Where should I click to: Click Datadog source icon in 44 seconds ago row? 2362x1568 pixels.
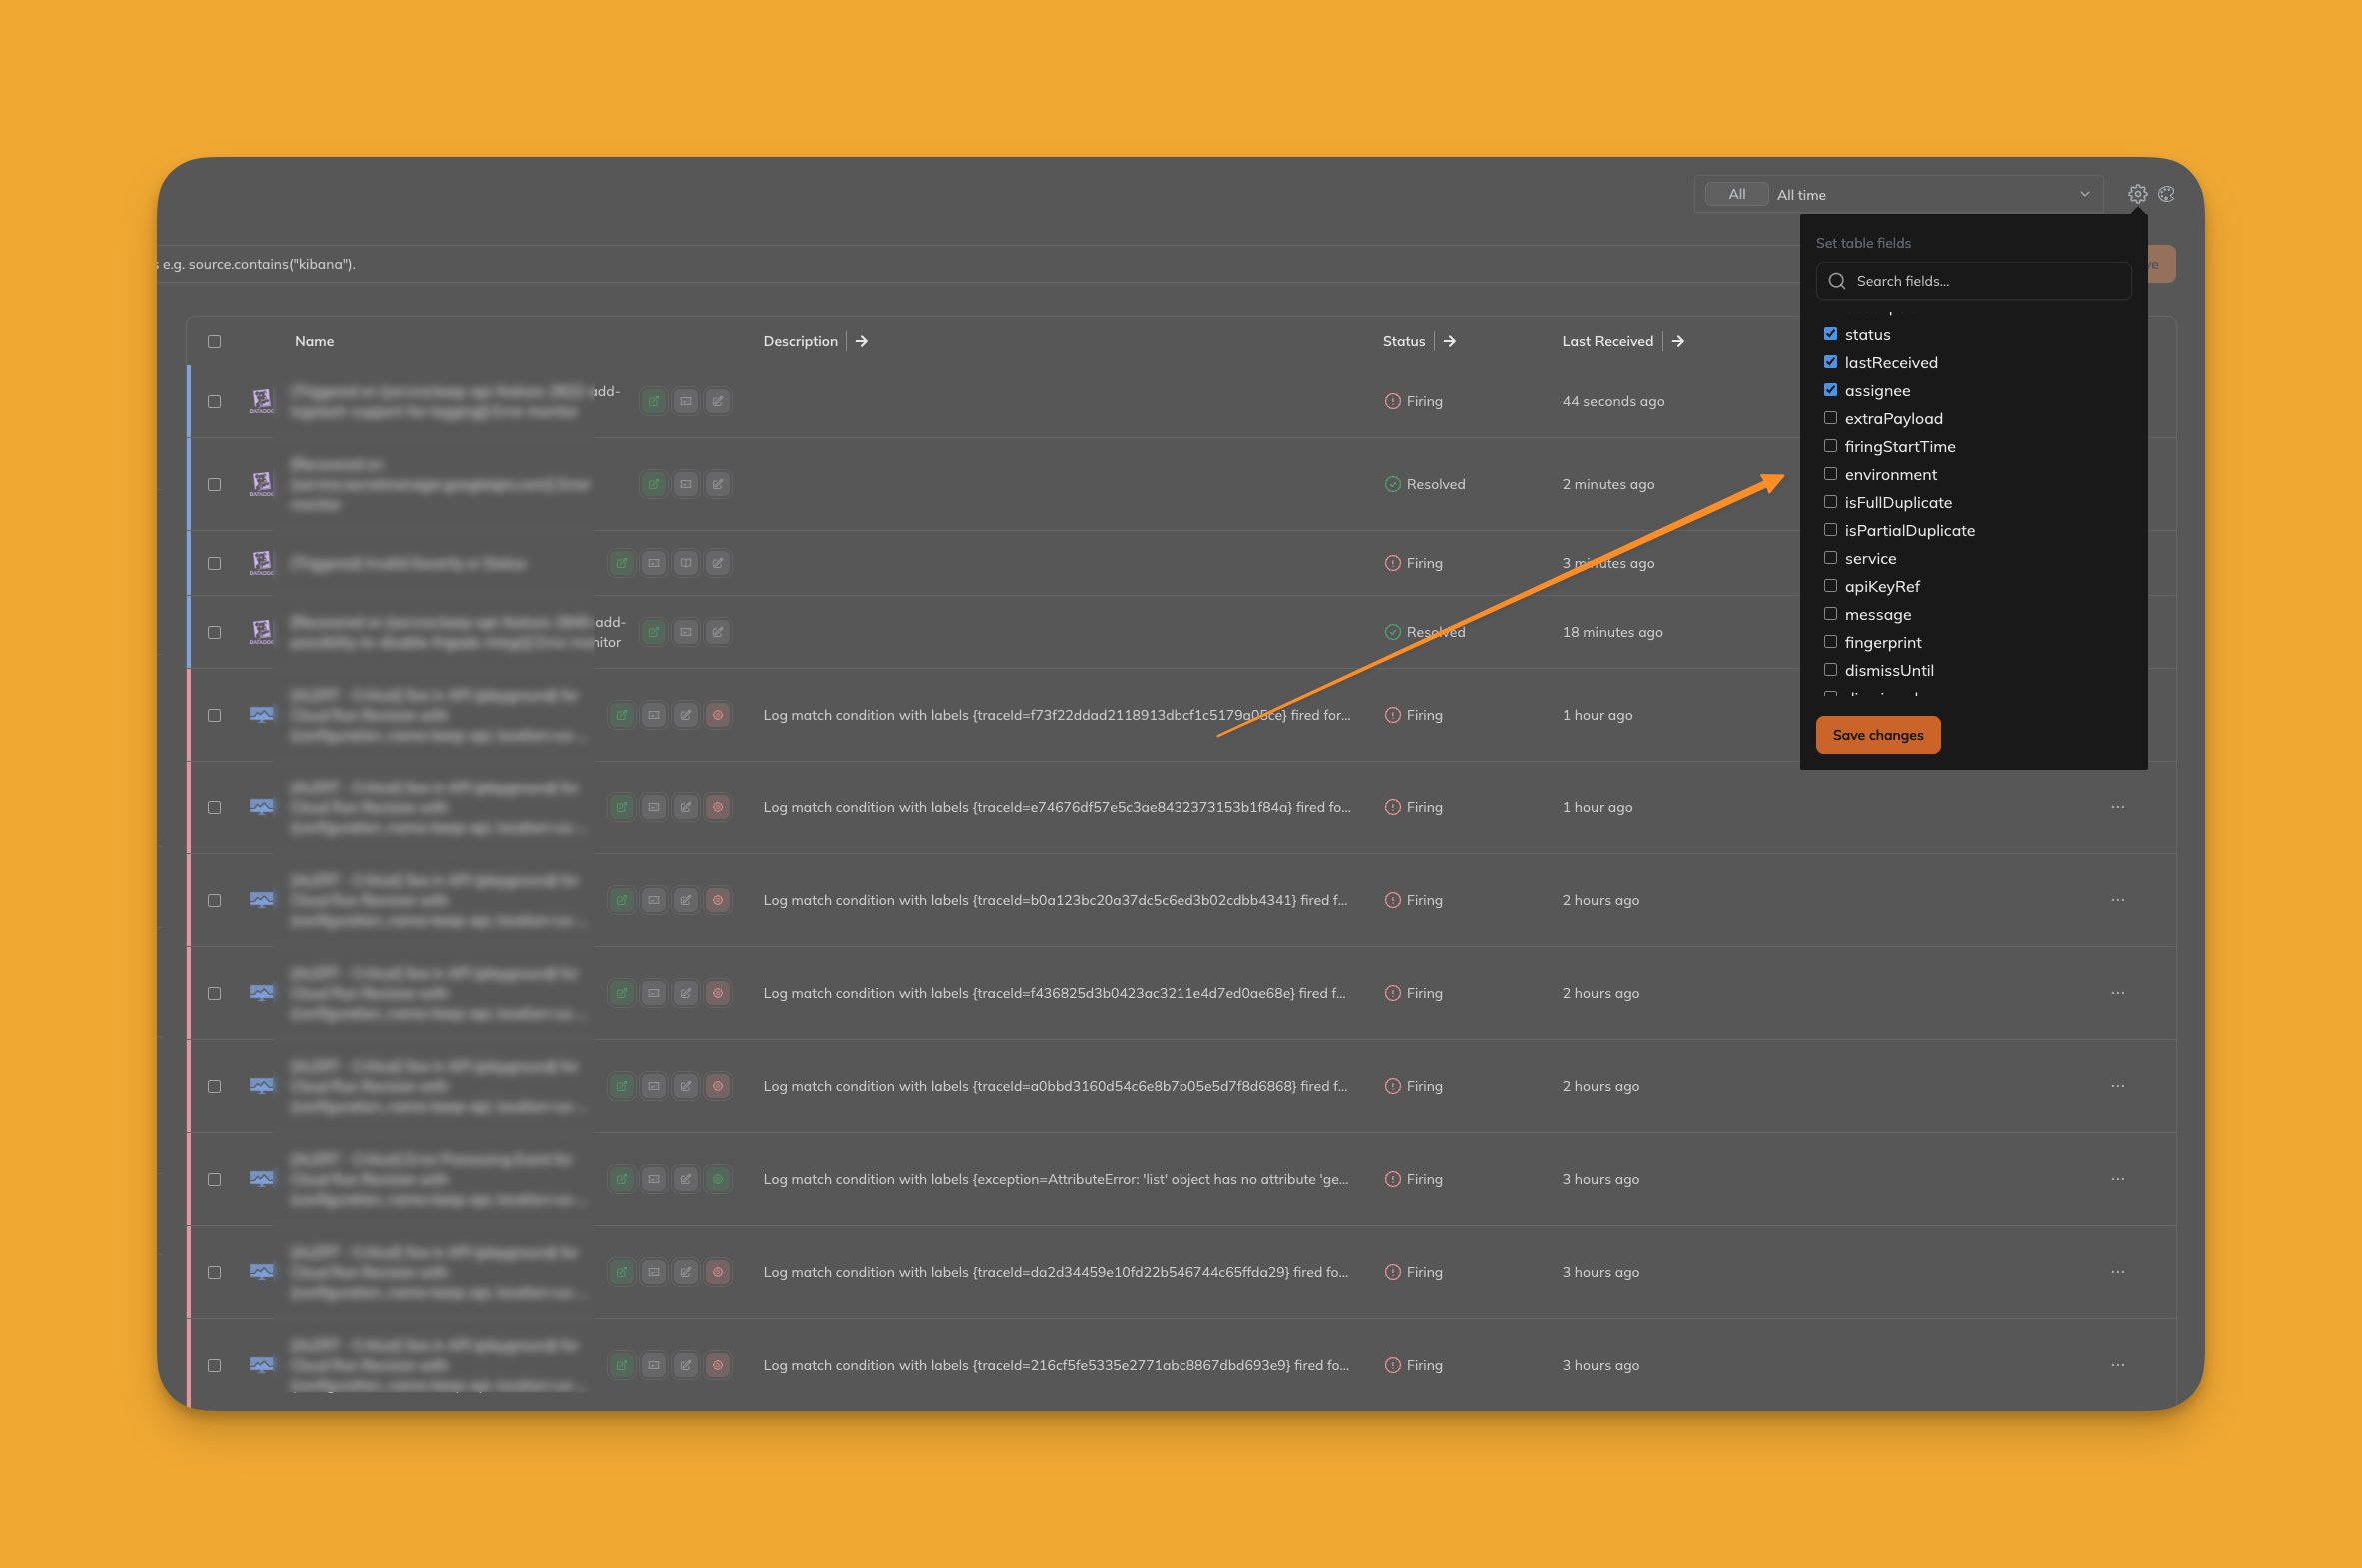pos(261,401)
